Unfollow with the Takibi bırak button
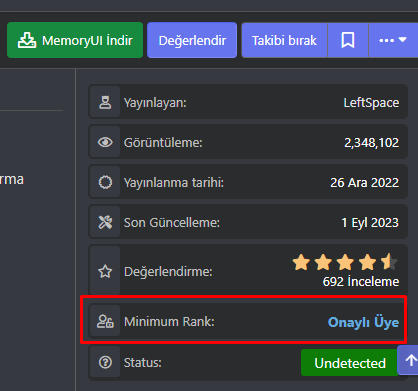This screenshot has width=418, height=391. pos(284,40)
